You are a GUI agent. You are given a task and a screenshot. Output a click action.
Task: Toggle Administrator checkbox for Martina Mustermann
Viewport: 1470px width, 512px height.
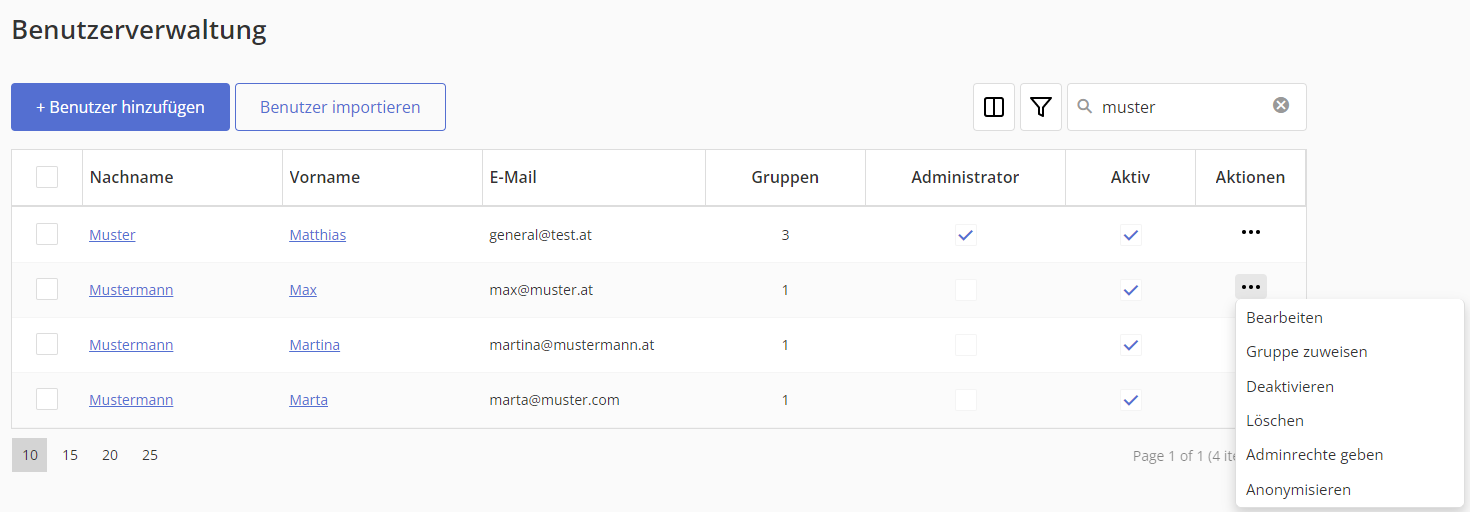[x=965, y=345]
